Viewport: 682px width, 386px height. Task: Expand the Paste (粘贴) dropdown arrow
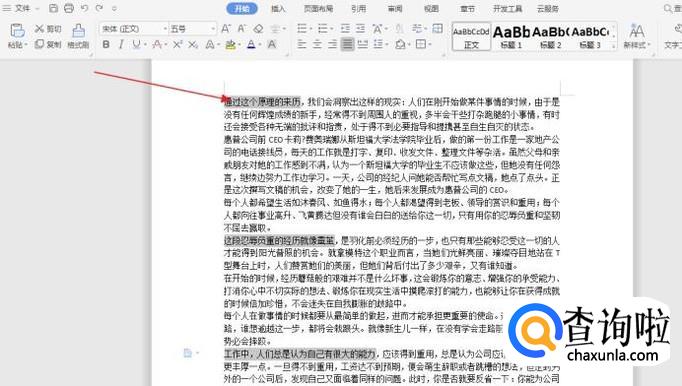(26, 45)
